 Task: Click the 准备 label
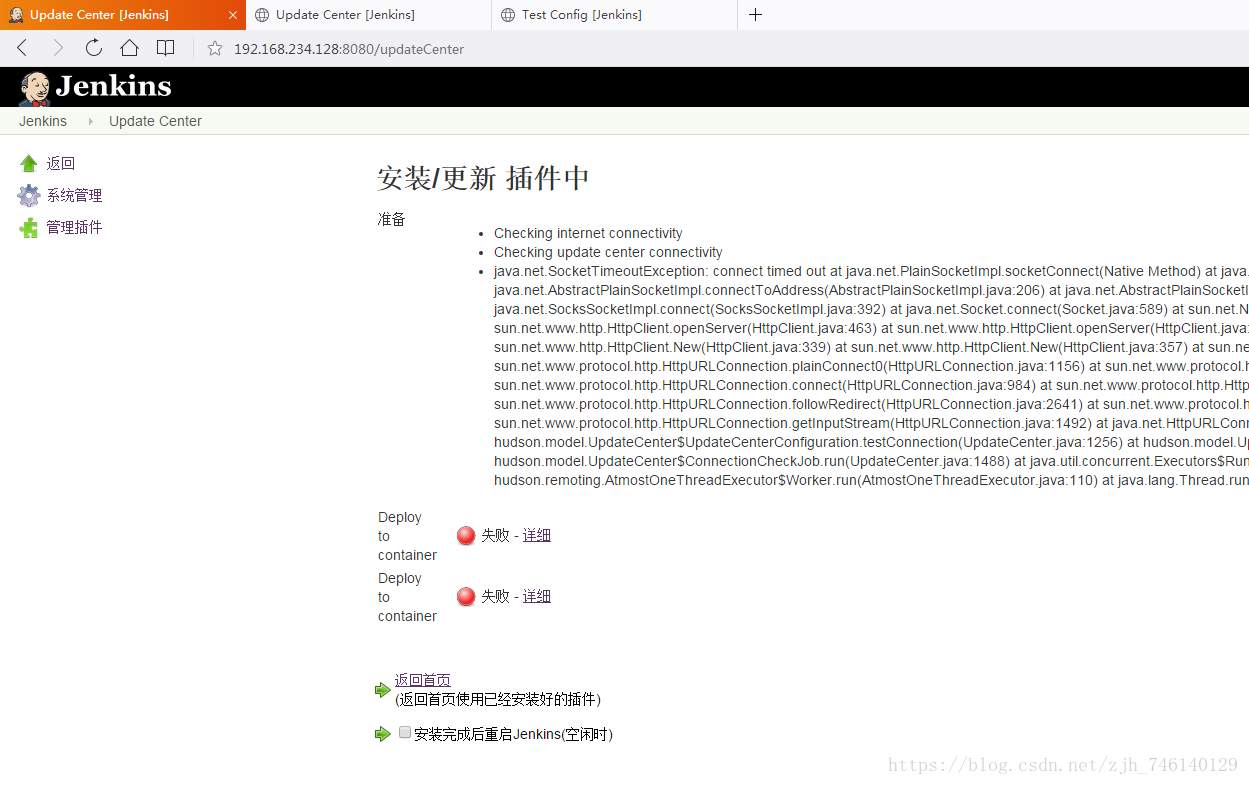(391, 219)
